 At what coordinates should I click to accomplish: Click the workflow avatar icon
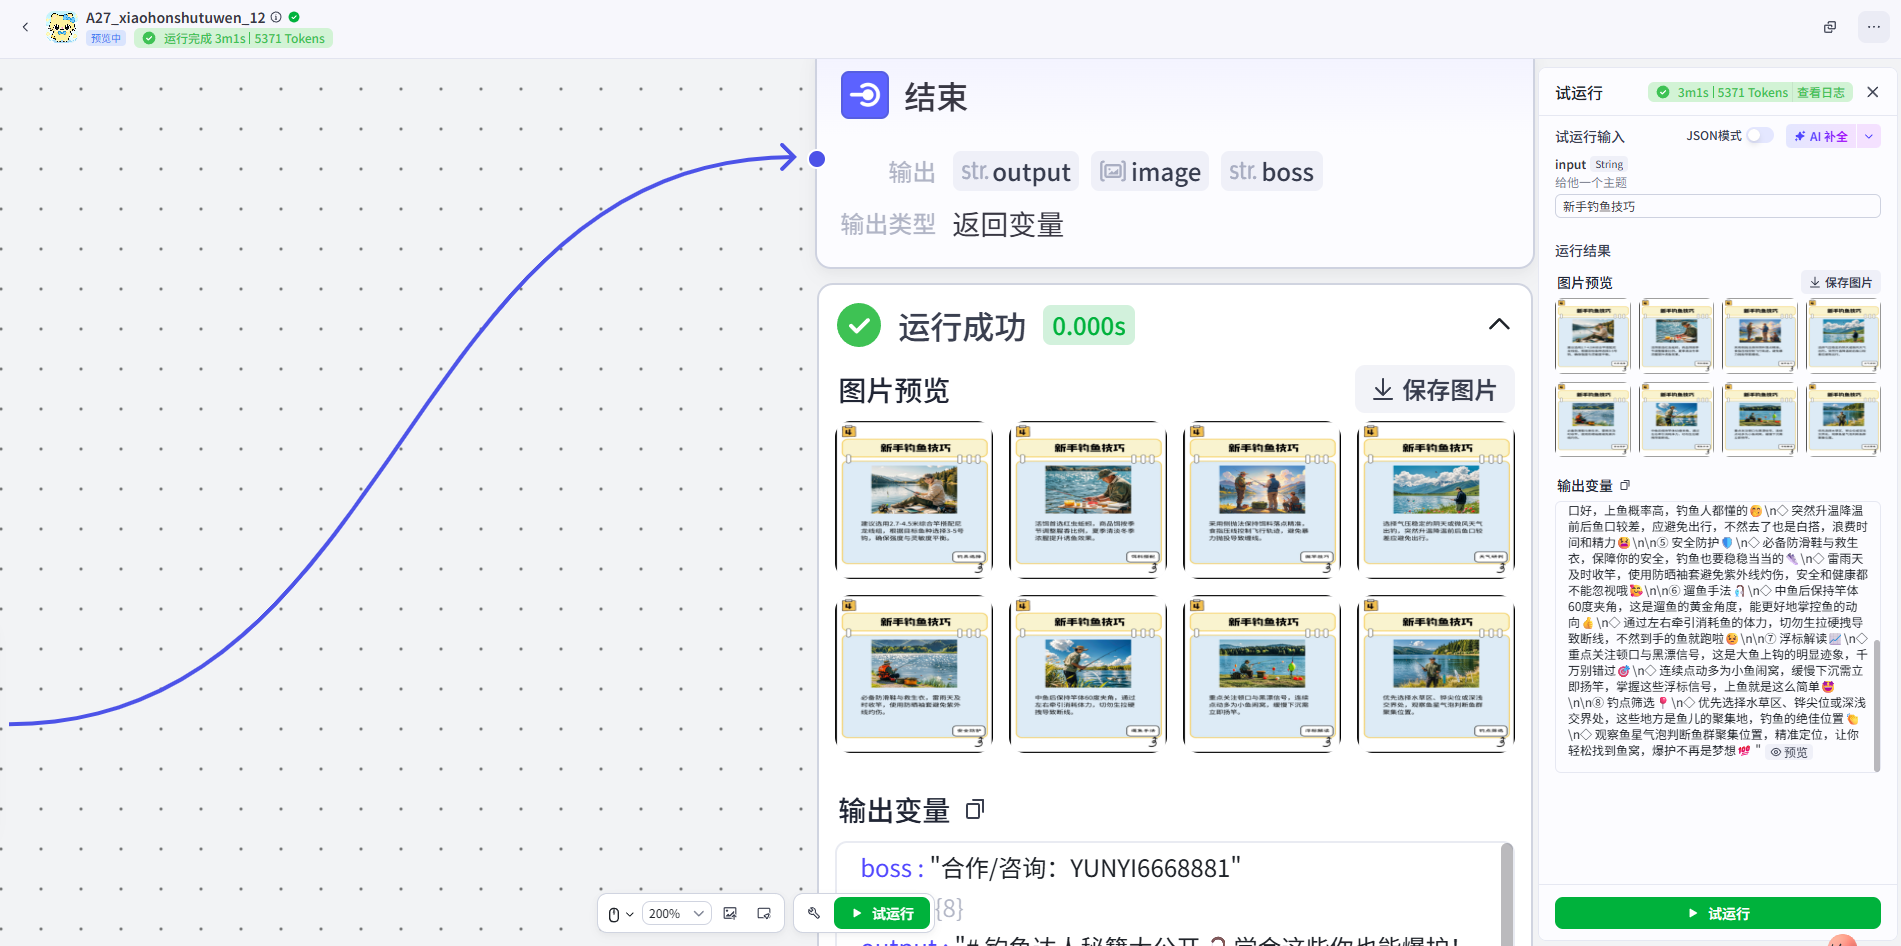coord(62,27)
